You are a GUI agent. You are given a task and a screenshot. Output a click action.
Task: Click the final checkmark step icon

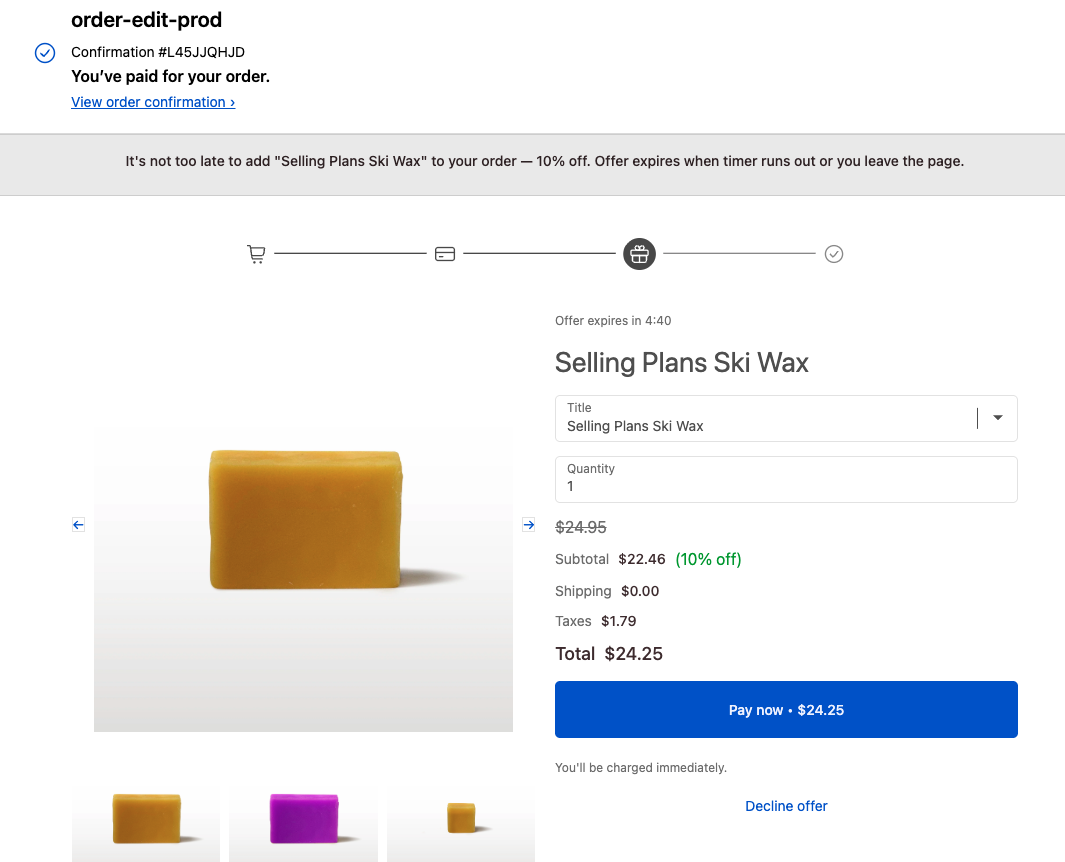(x=834, y=254)
